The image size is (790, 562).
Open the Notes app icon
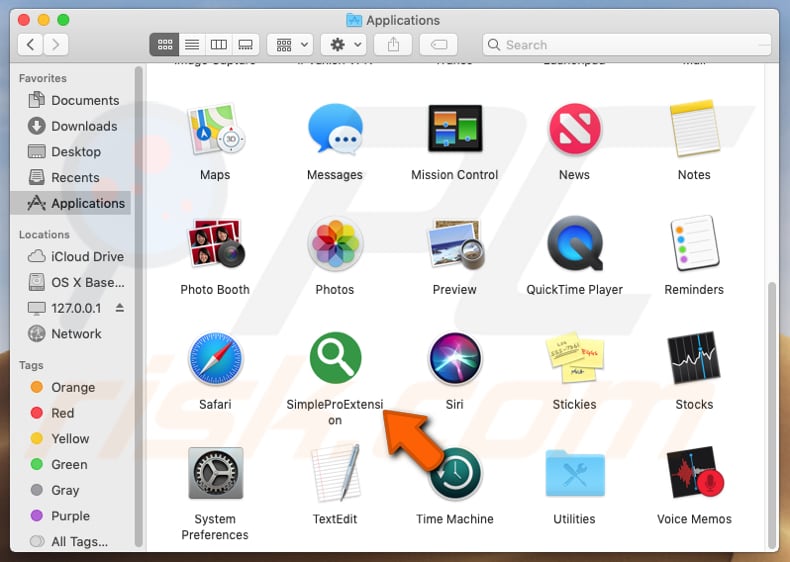(694, 129)
